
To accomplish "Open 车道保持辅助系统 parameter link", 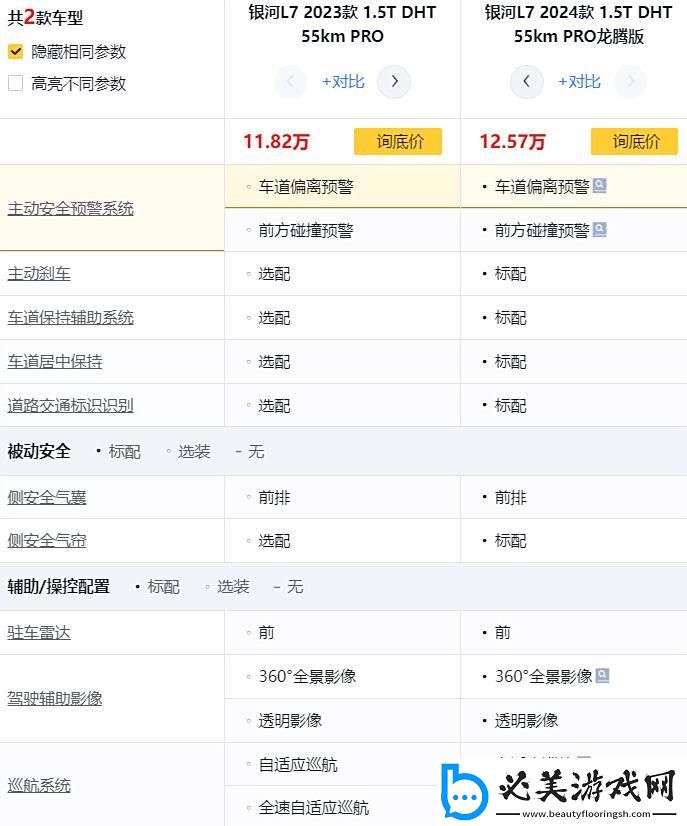I will 70,317.
